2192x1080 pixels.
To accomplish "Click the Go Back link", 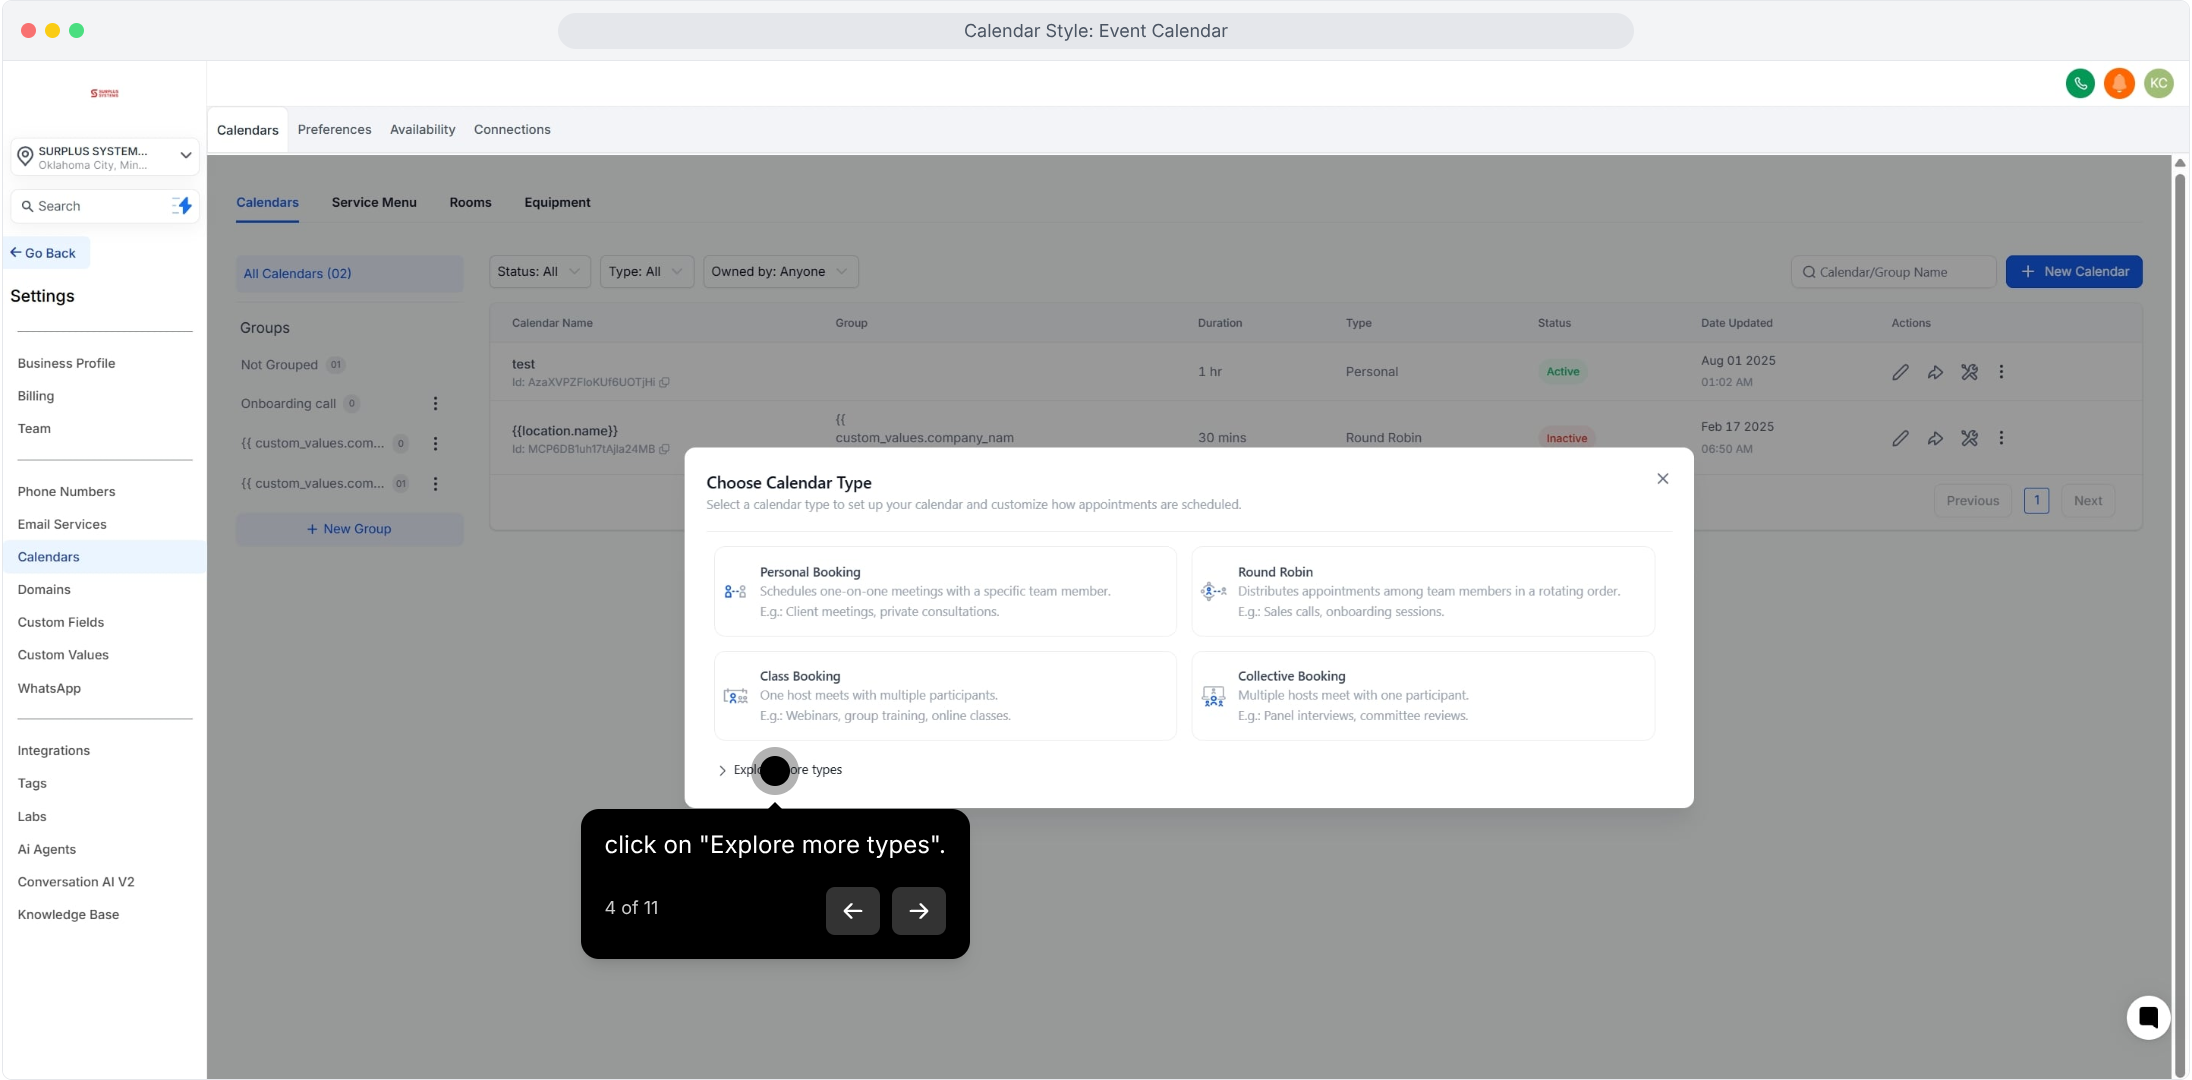I will click(x=44, y=253).
